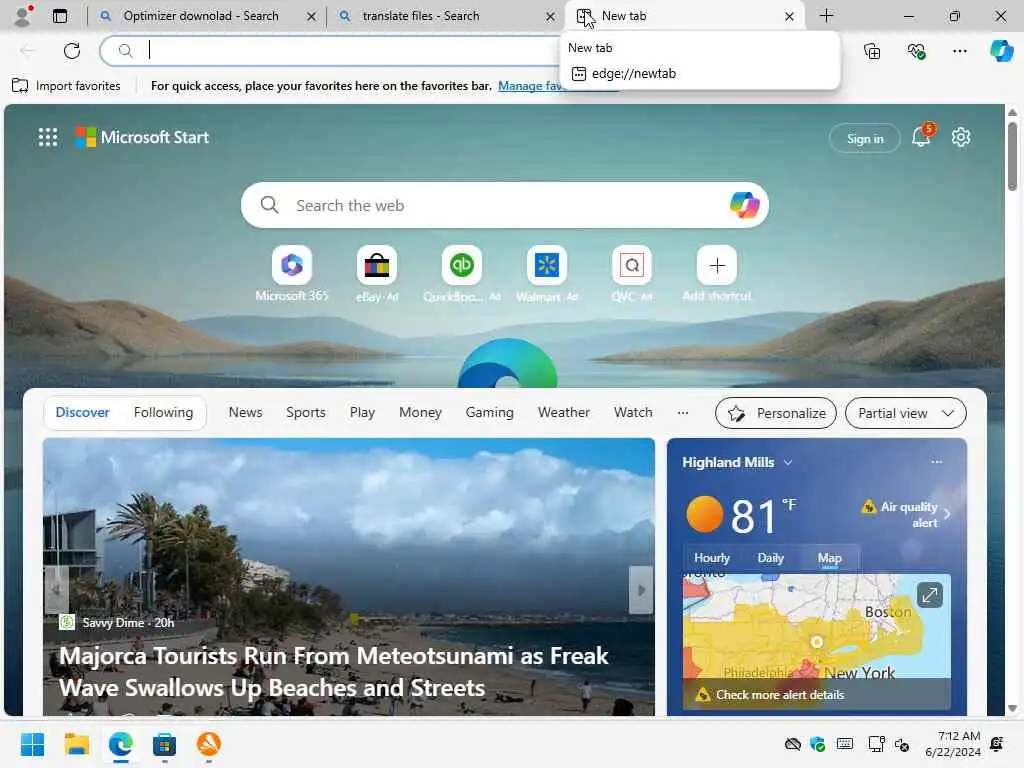Open Windows Start menu

[x=32, y=744]
